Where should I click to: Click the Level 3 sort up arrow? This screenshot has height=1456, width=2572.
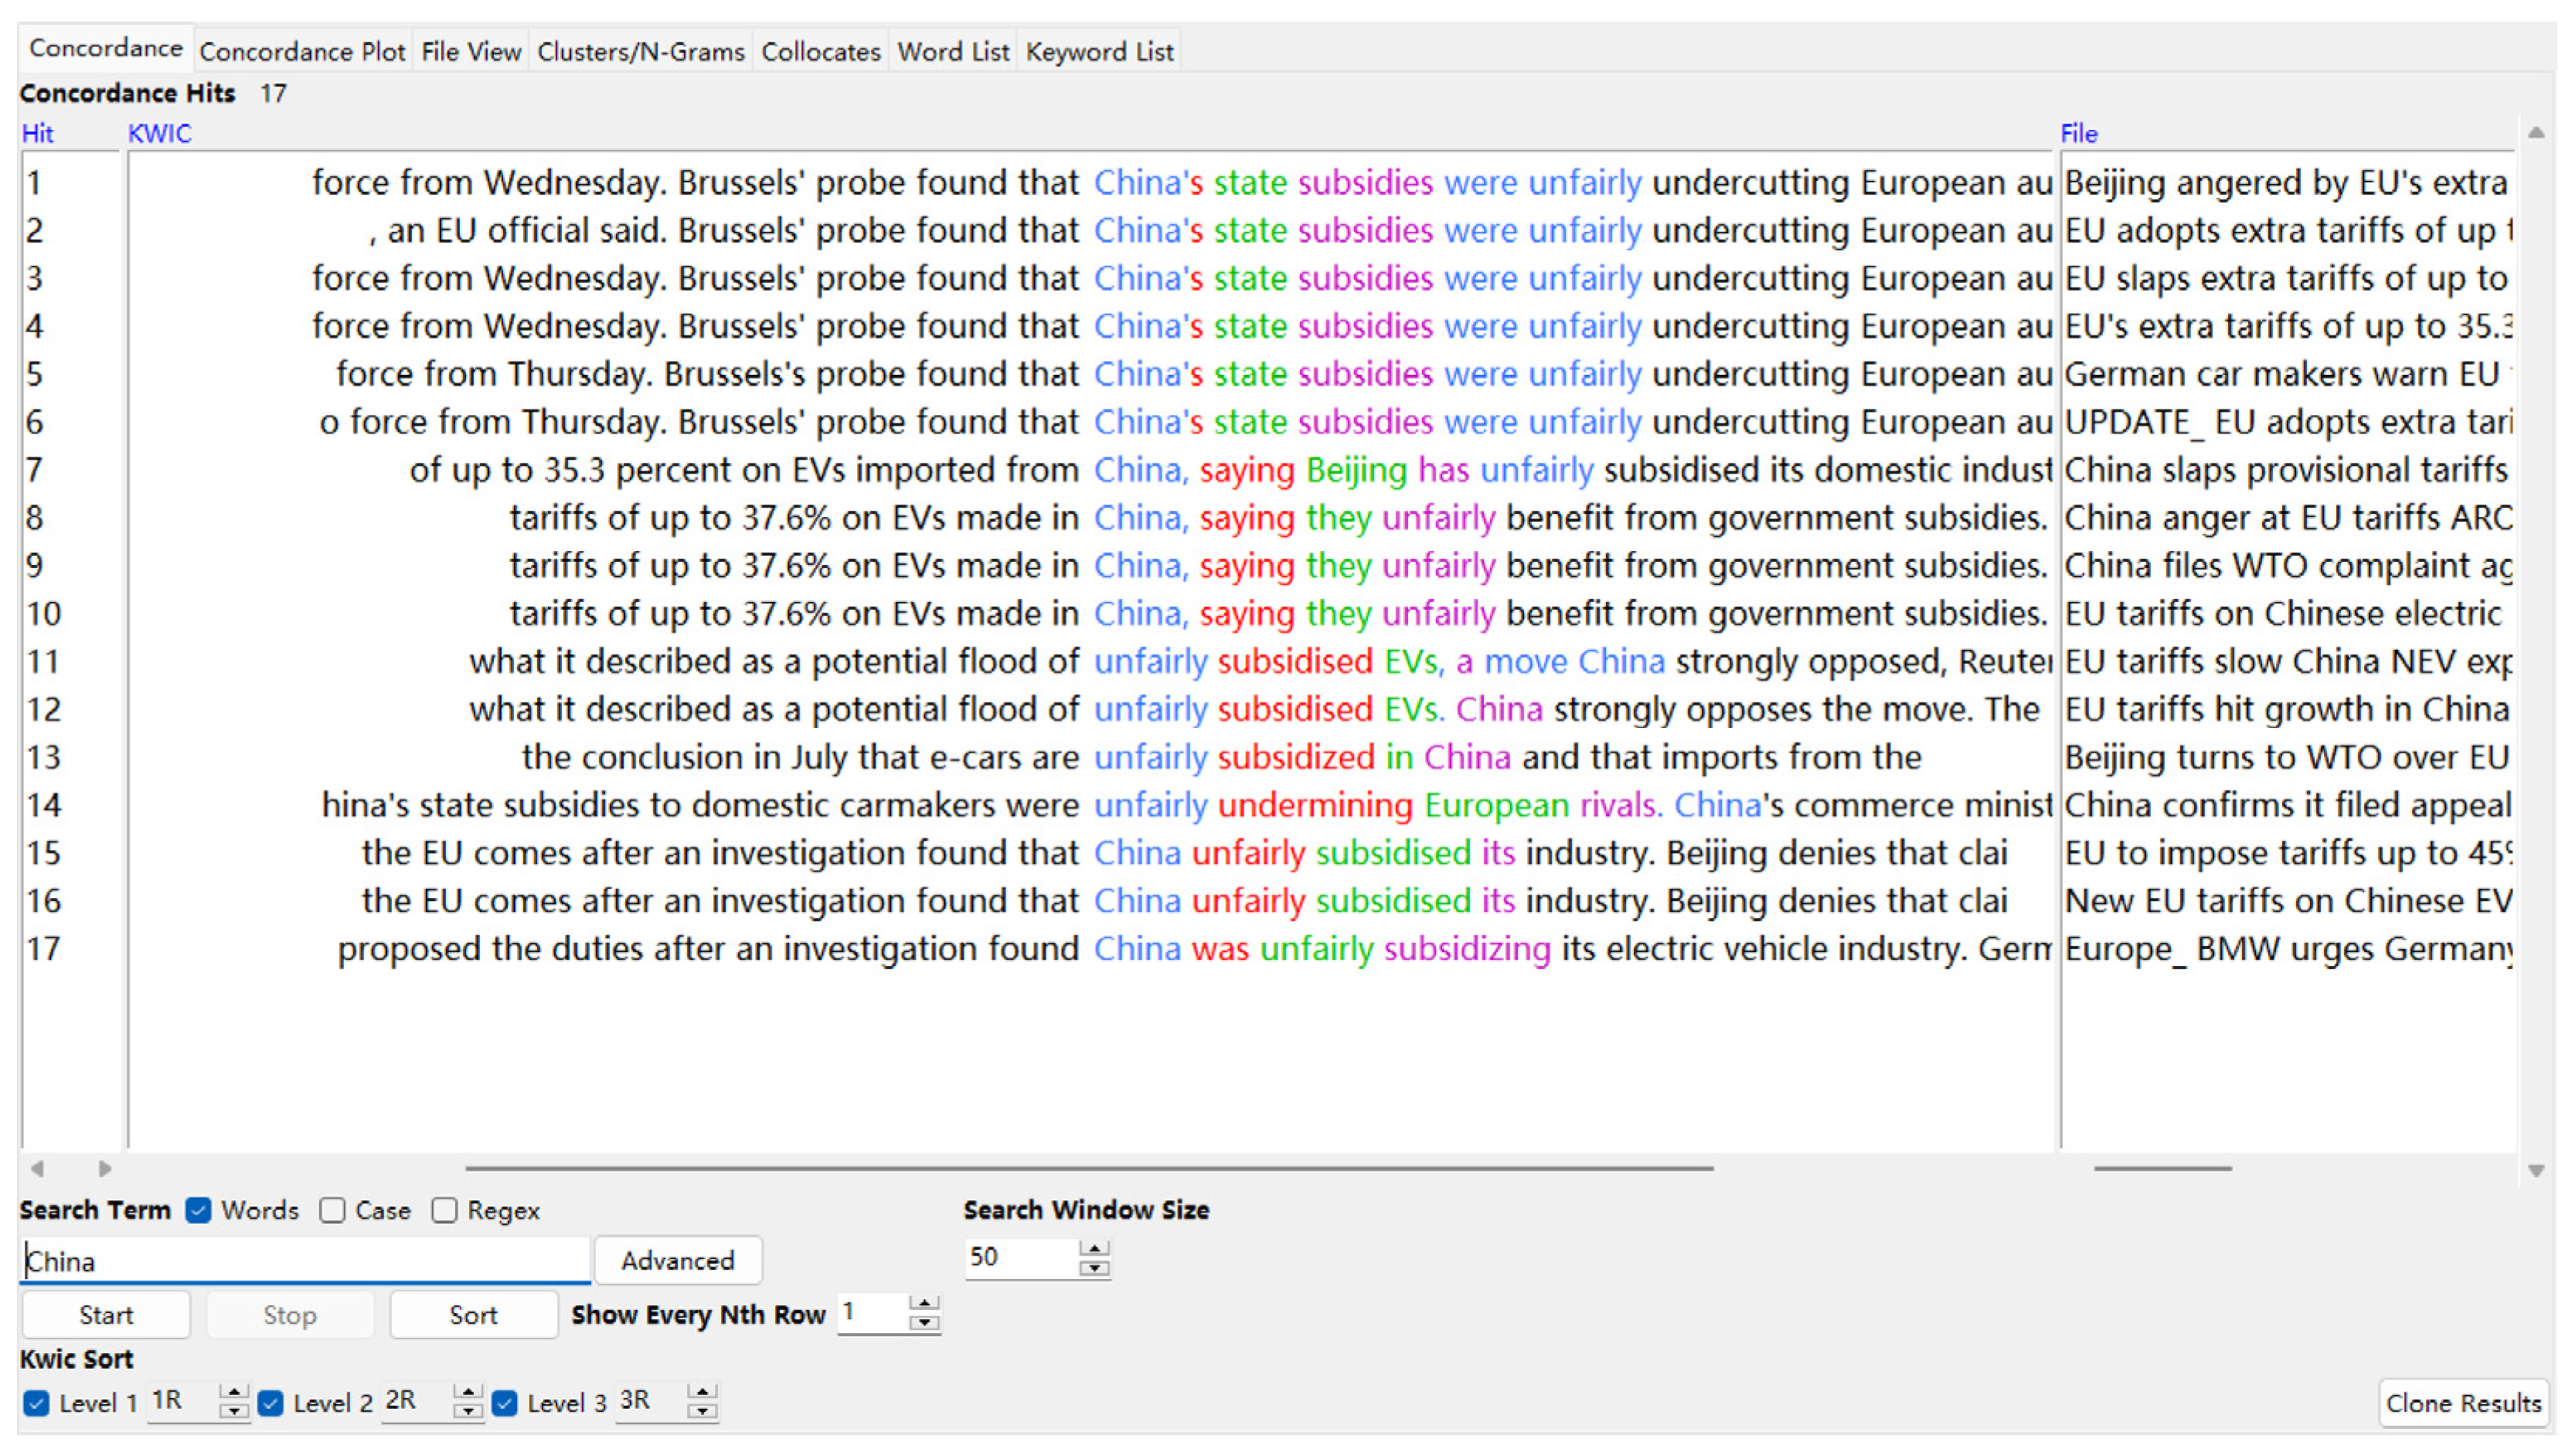(x=702, y=1392)
